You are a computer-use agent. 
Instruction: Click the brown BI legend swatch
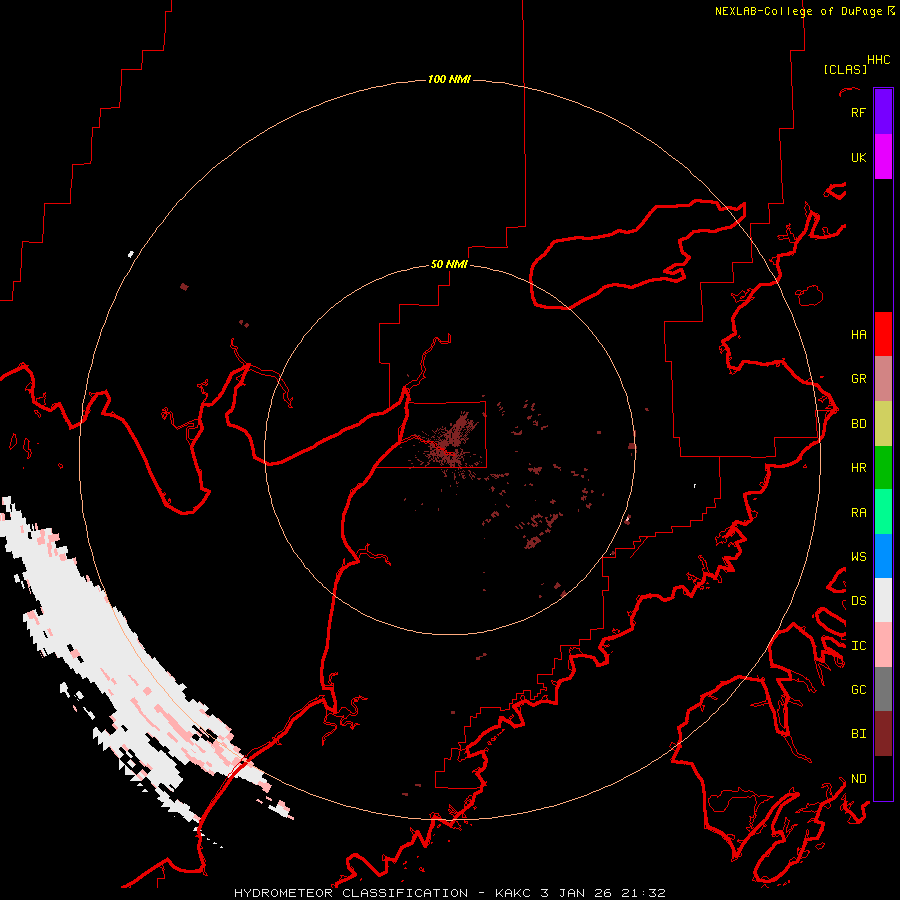click(883, 734)
